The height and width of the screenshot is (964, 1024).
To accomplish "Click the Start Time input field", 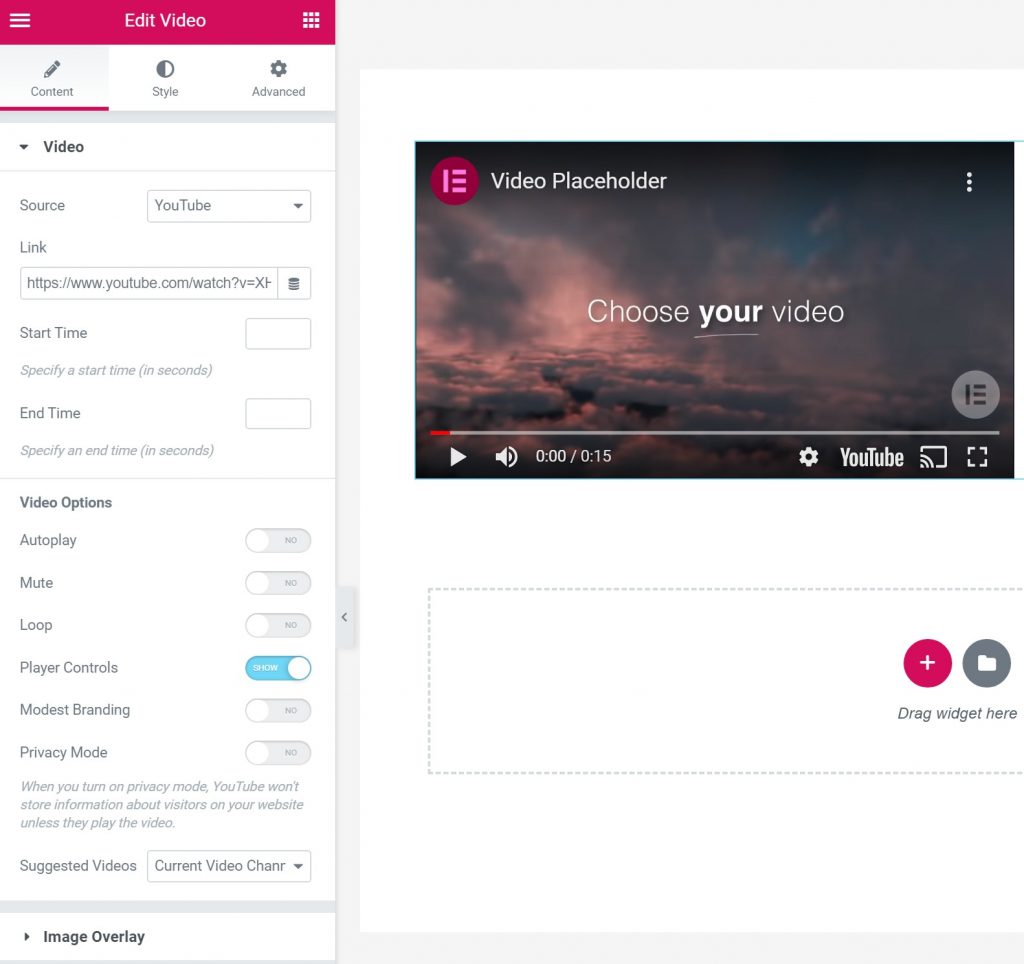I will 278,334.
